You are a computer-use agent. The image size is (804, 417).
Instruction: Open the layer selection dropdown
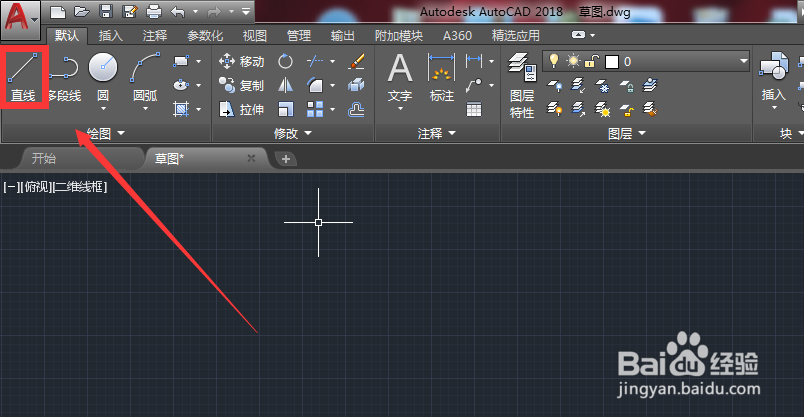tap(743, 61)
